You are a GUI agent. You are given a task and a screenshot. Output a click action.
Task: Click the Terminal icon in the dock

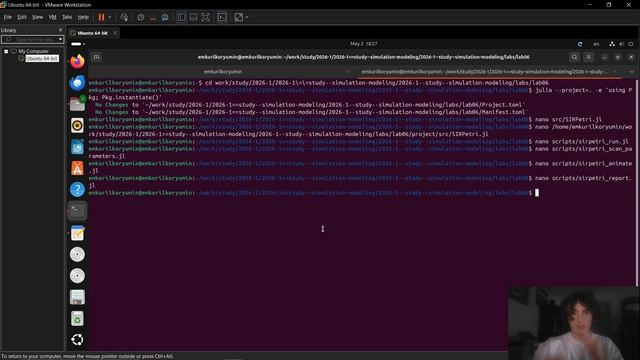click(x=77, y=211)
